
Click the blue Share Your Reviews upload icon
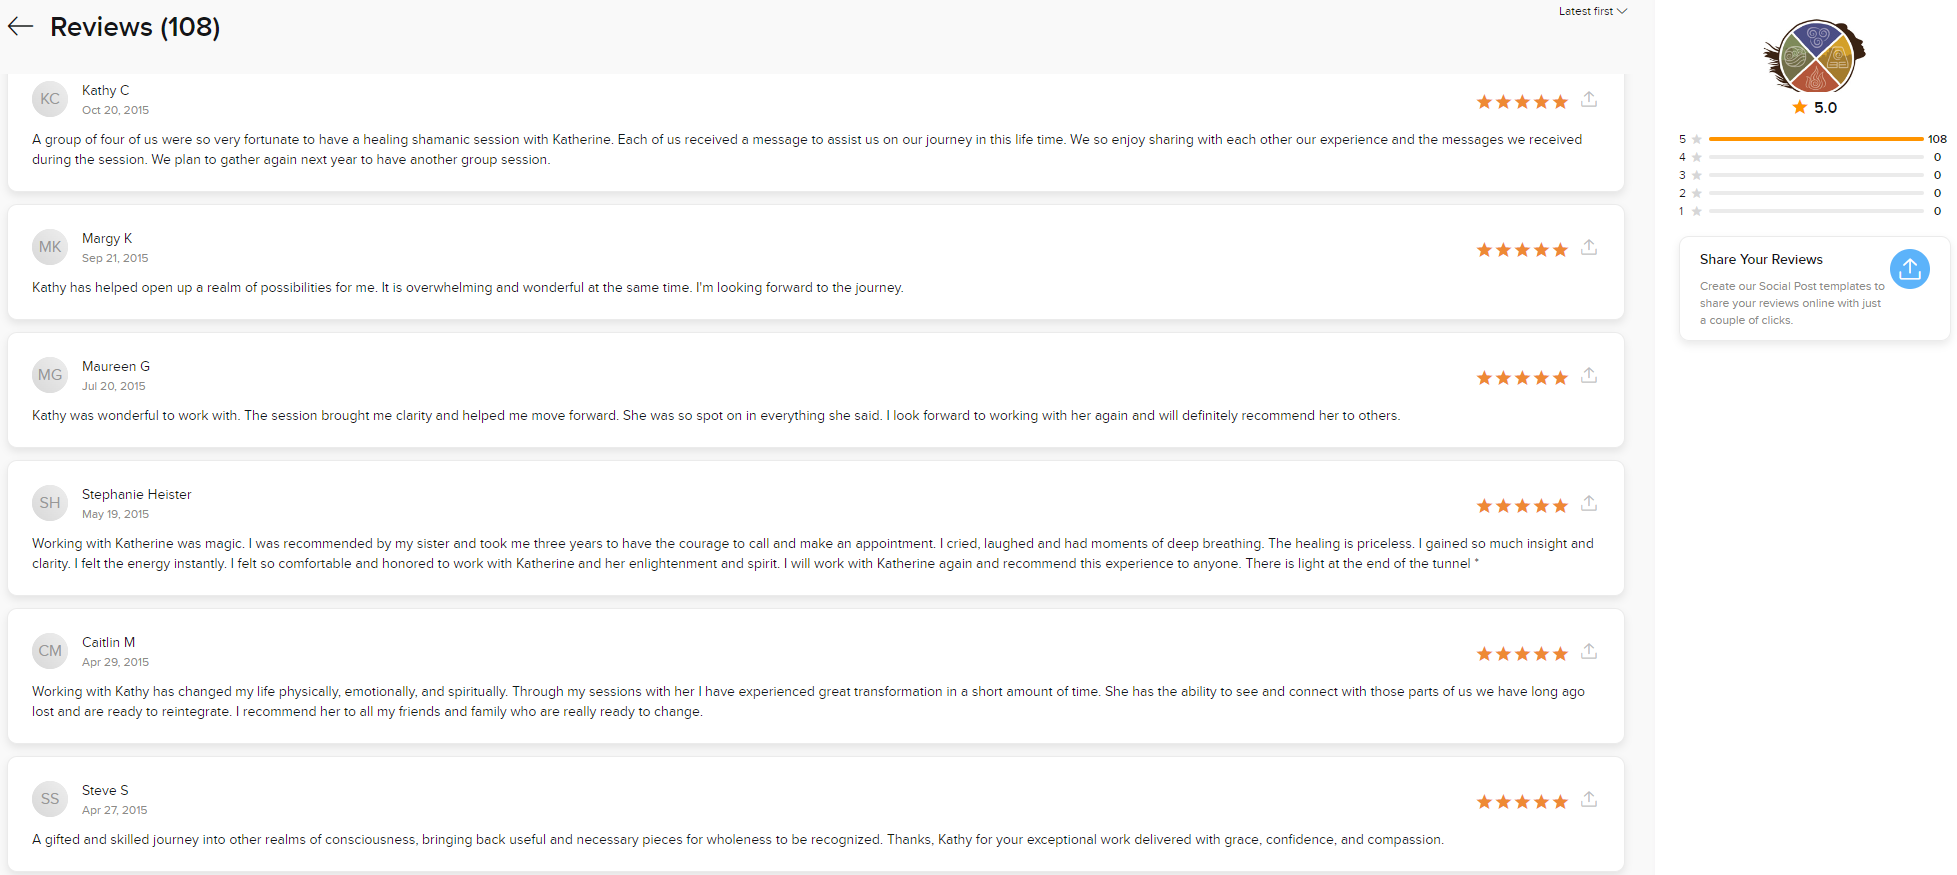[x=1909, y=269]
